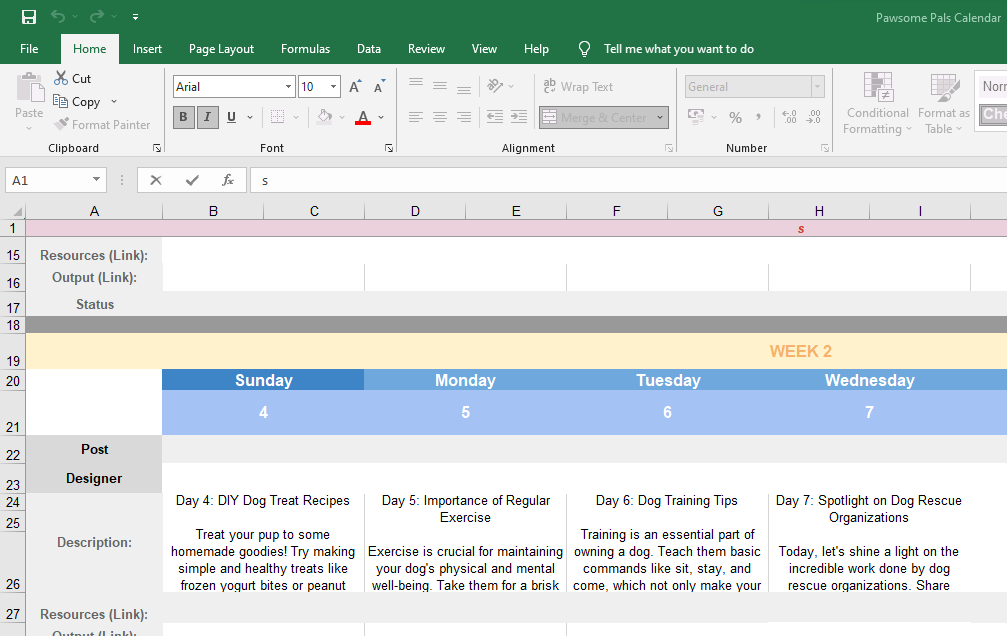
Task: Click the Accounting Number Format icon
Action: (696, 117)
